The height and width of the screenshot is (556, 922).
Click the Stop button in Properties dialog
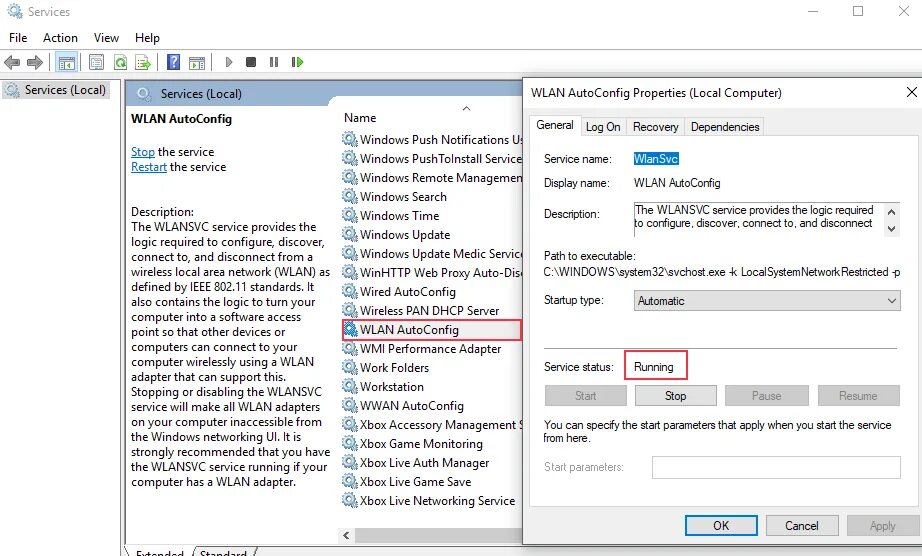coord(676,396)
